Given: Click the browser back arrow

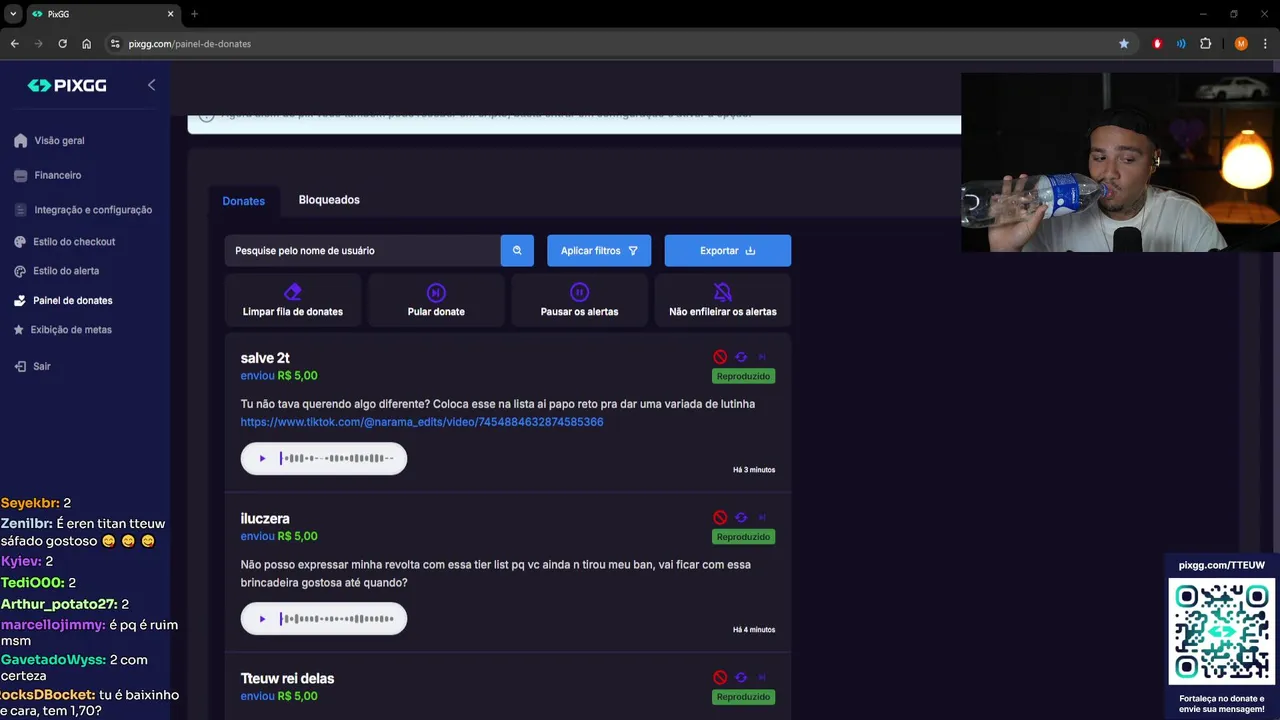Looking at the screenshot, I should point(14,44).
